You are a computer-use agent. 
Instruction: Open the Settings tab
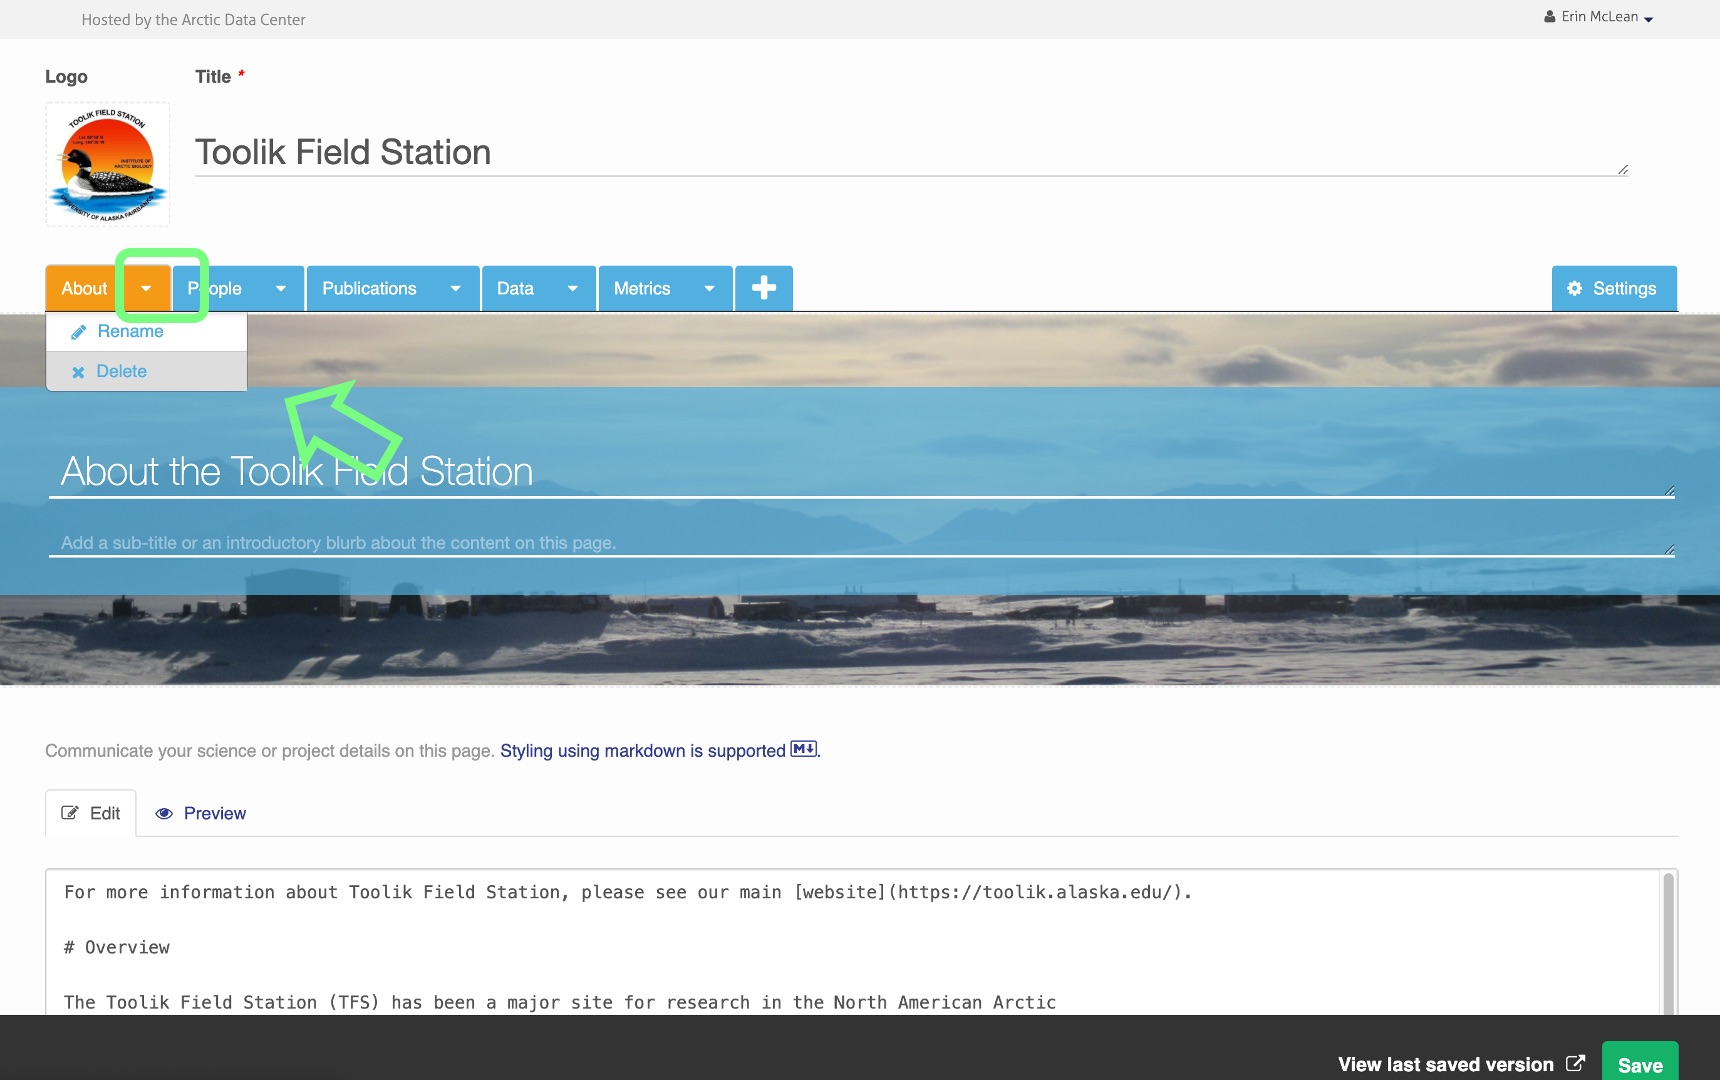tap(1614, 288)
